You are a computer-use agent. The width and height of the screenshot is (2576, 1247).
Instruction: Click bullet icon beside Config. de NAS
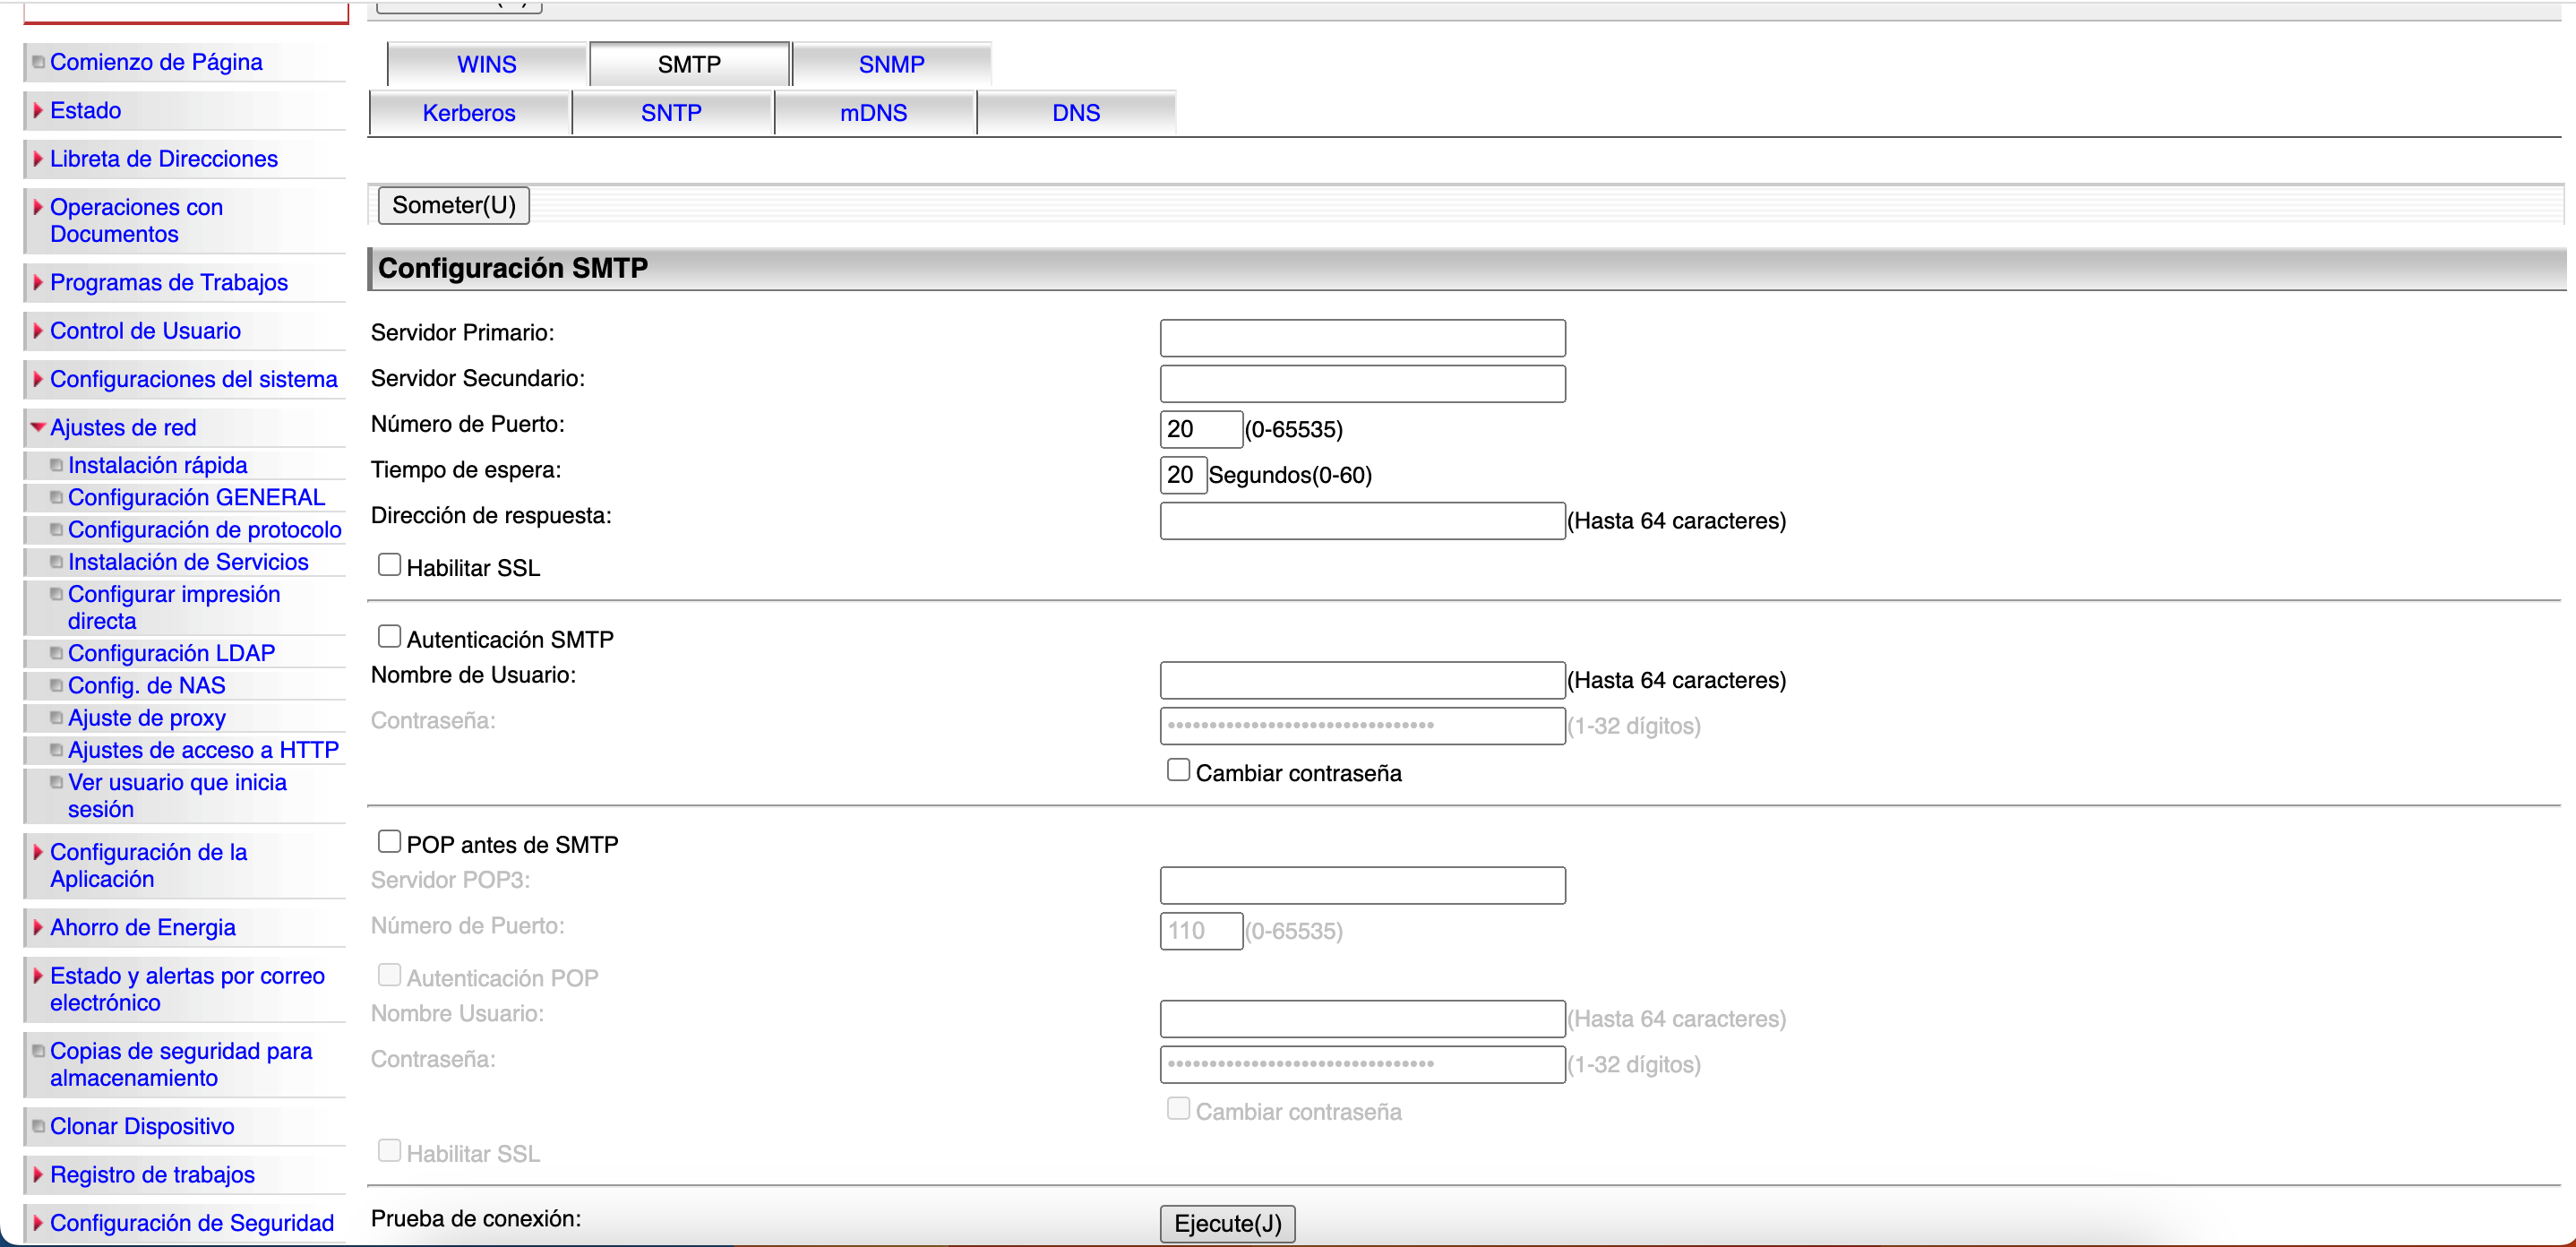tap(57, 685)
